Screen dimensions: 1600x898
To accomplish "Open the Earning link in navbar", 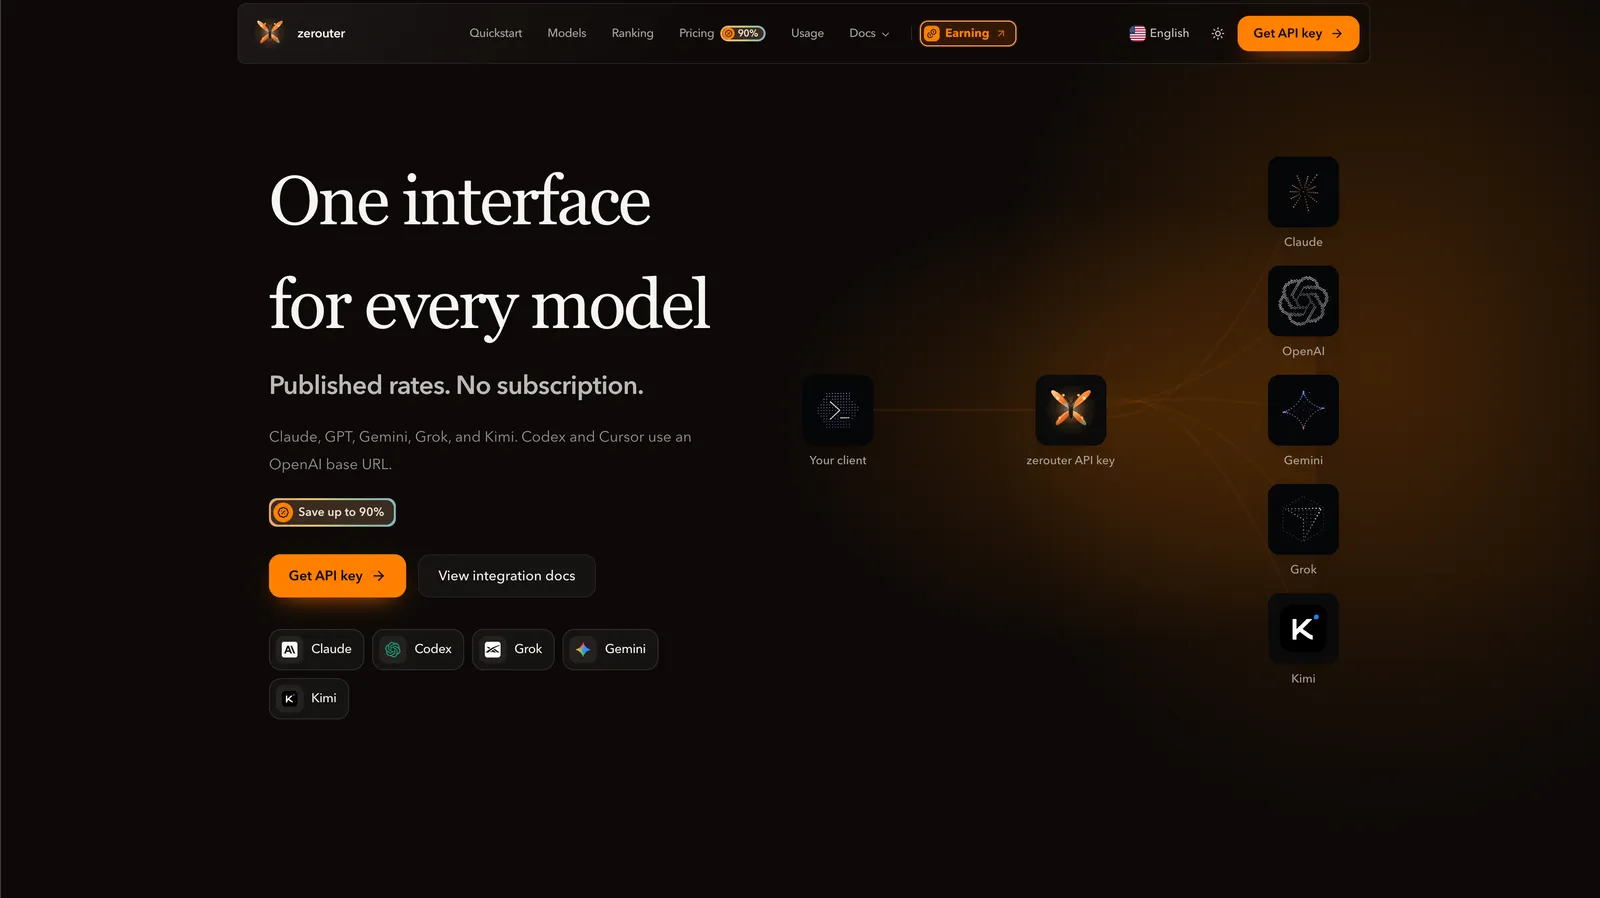I will [968, 33].
